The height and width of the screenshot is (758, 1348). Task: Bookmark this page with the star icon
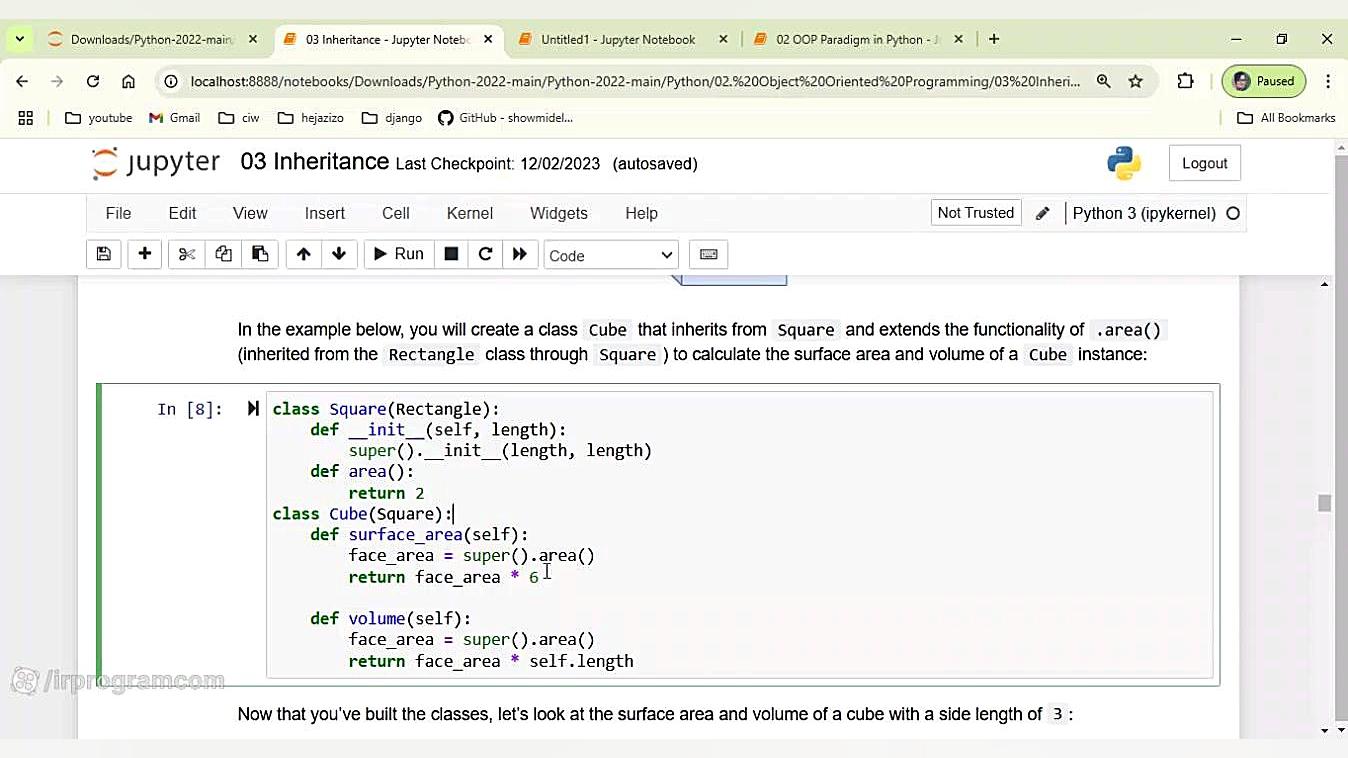click(1135, 81)
